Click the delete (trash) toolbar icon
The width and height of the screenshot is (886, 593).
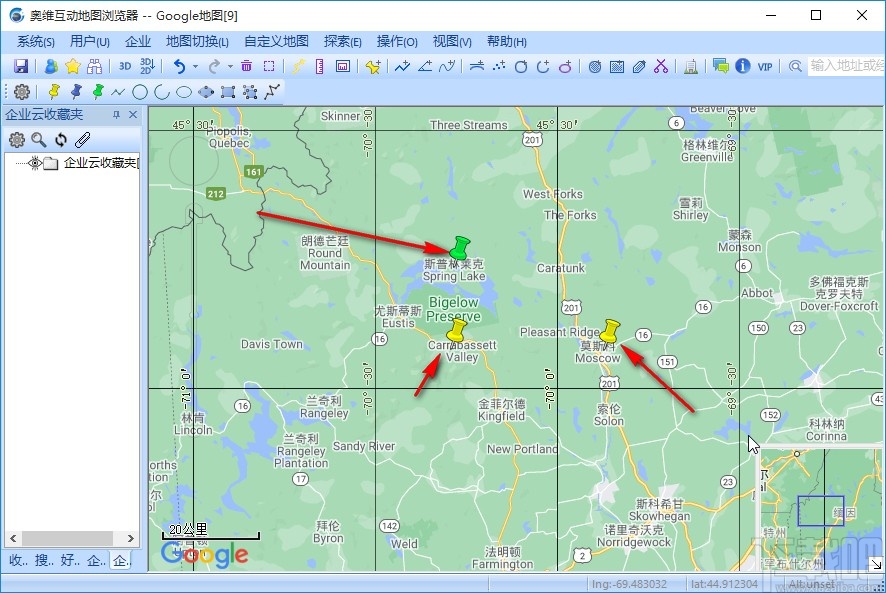click(x=247, y=65)
